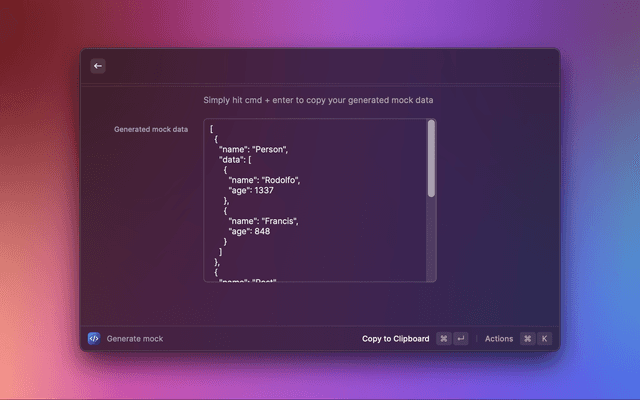Click the back arrow button
640x400 pixels.
point(98,66)
